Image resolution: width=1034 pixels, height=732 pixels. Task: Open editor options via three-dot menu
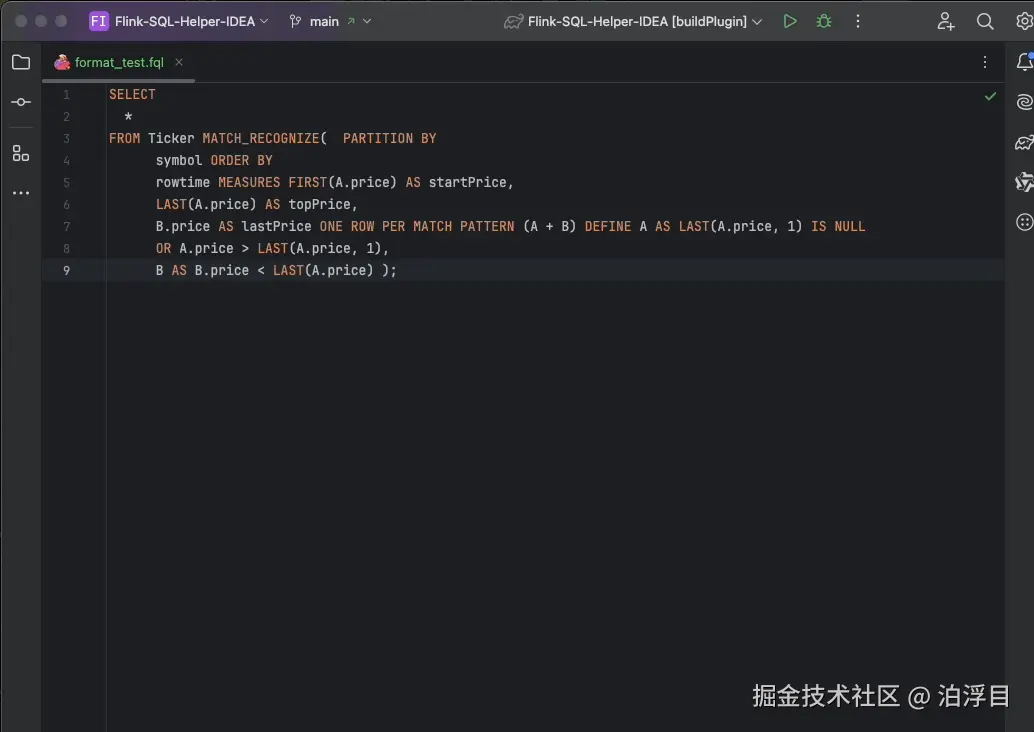984,61
